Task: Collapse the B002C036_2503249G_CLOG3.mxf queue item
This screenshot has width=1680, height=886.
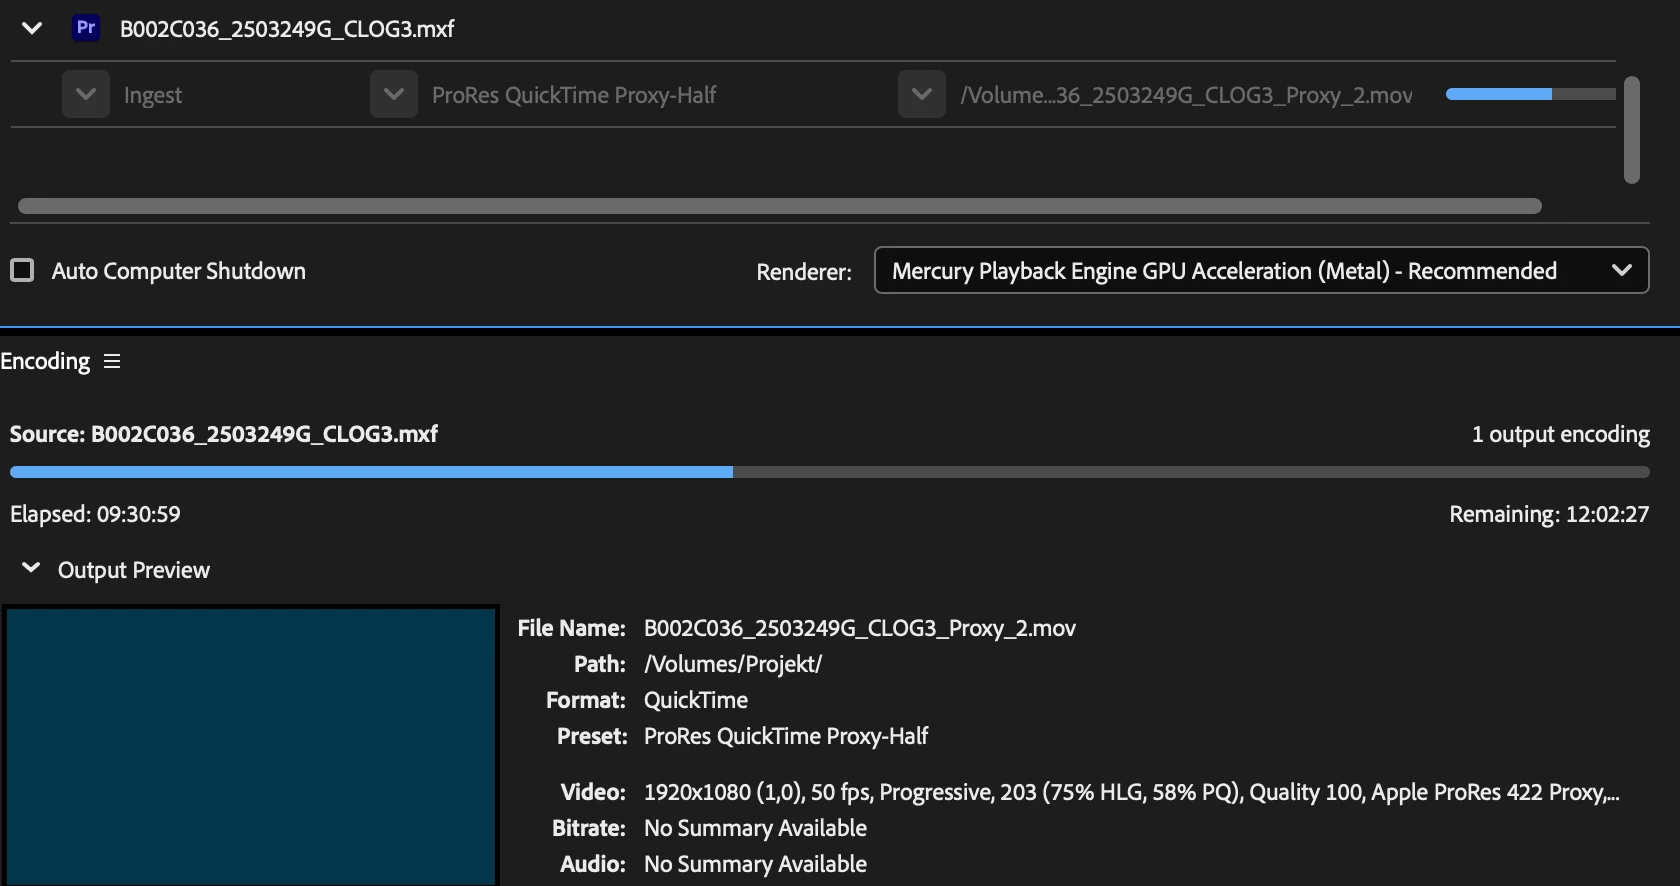Action: click(32, 28)
